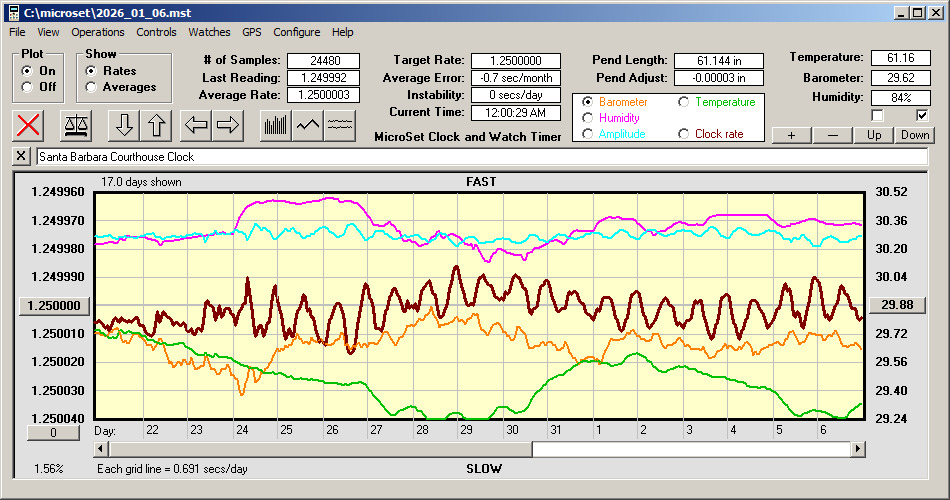The image size is (950, 500).
Task: Select the Temperature scale radio button
Action: point(684,102)
